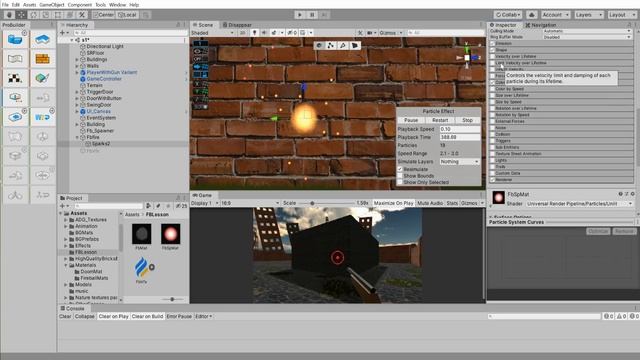This screenshot has height=360, width=640.
Task: Select the Hand tool in the toolbar
Action: (x=9, y=15)
